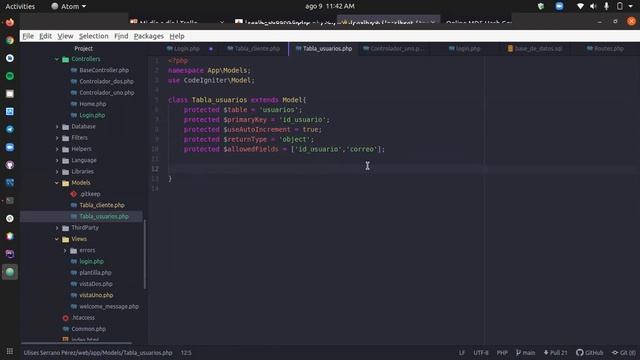Image resolution: width=640 pixels, height=360 pixels.
Task: Click cursor position 12:5 in status bar
Action: (186, 352)
